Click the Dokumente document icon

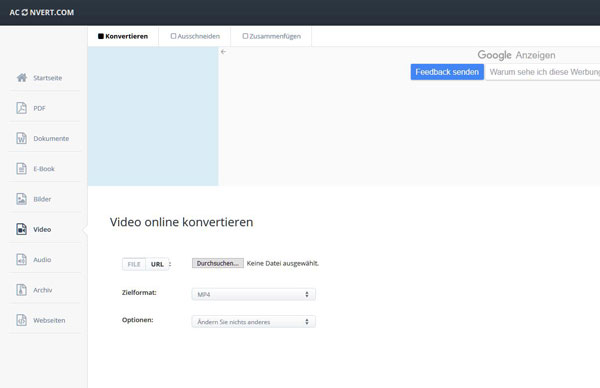(x=21, y=138)
